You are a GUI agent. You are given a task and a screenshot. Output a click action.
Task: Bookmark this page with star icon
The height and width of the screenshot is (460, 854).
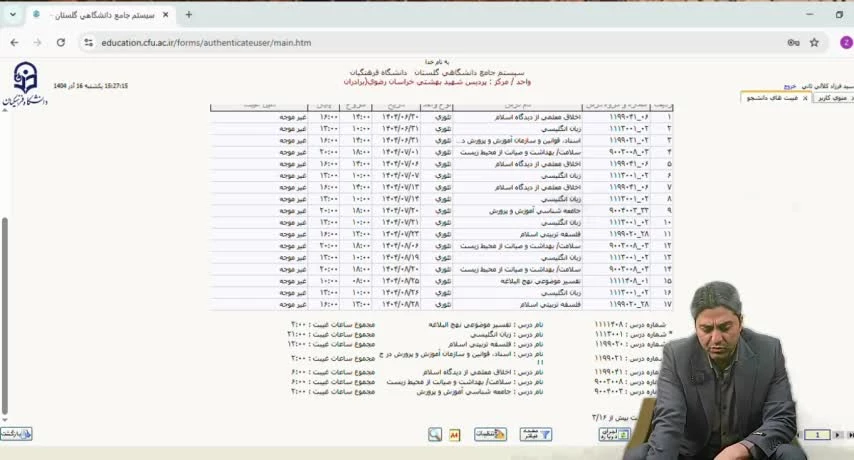click(814, 43)
